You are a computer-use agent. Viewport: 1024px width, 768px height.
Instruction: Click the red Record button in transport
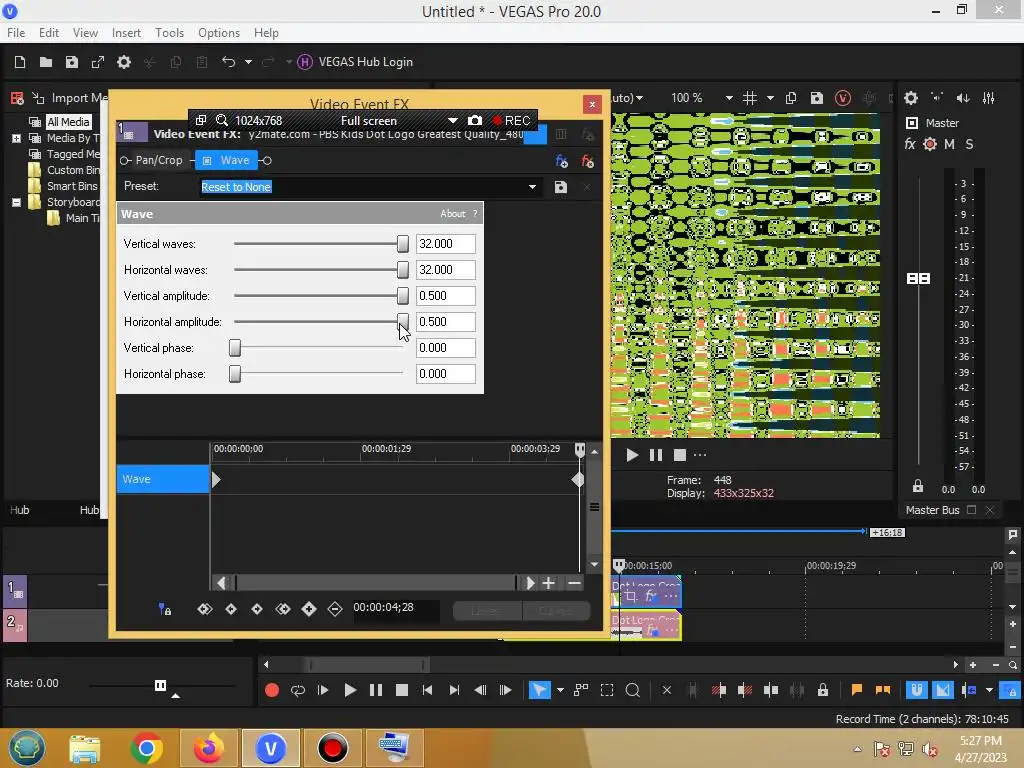(272, 690)
